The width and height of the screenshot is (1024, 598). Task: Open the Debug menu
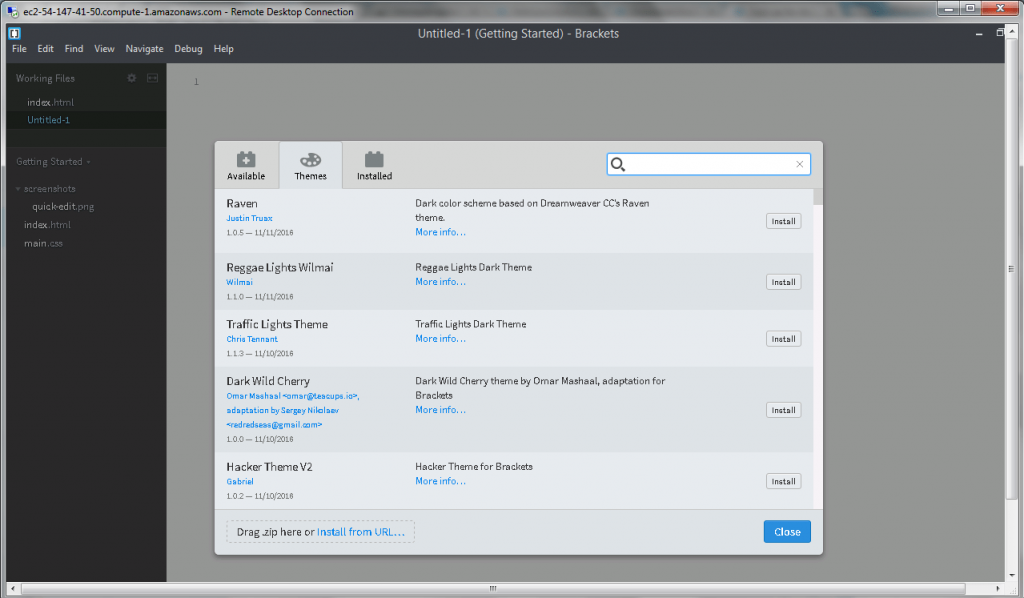188,48
